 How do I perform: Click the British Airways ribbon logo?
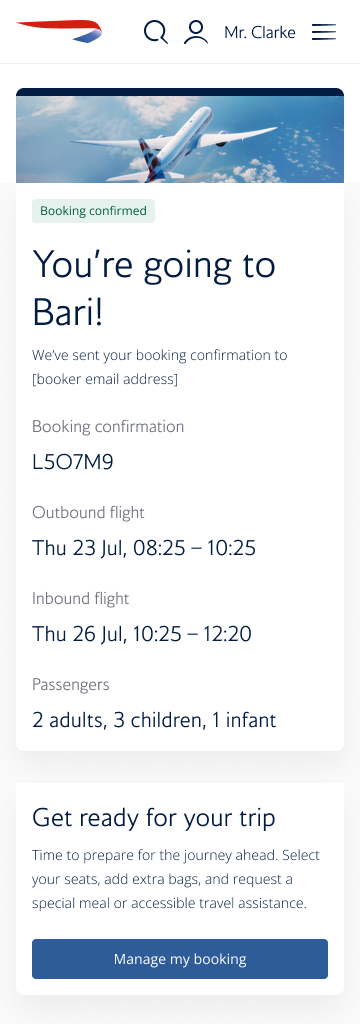tap(59, 31)
